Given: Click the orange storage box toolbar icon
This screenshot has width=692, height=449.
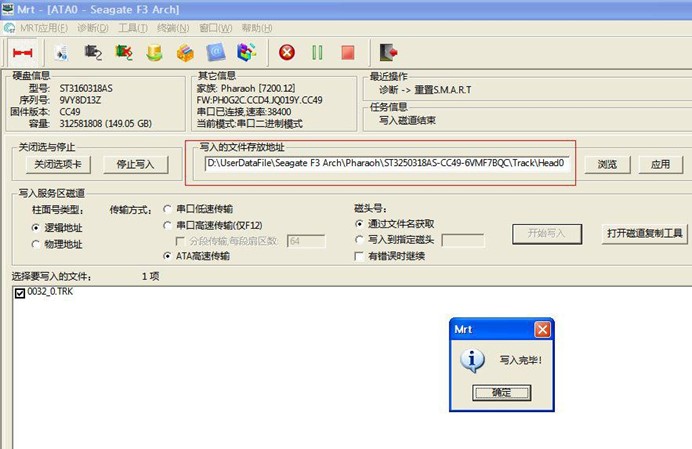Looking at the screenshot, I should pyautogui.click(x=185, y=51).
